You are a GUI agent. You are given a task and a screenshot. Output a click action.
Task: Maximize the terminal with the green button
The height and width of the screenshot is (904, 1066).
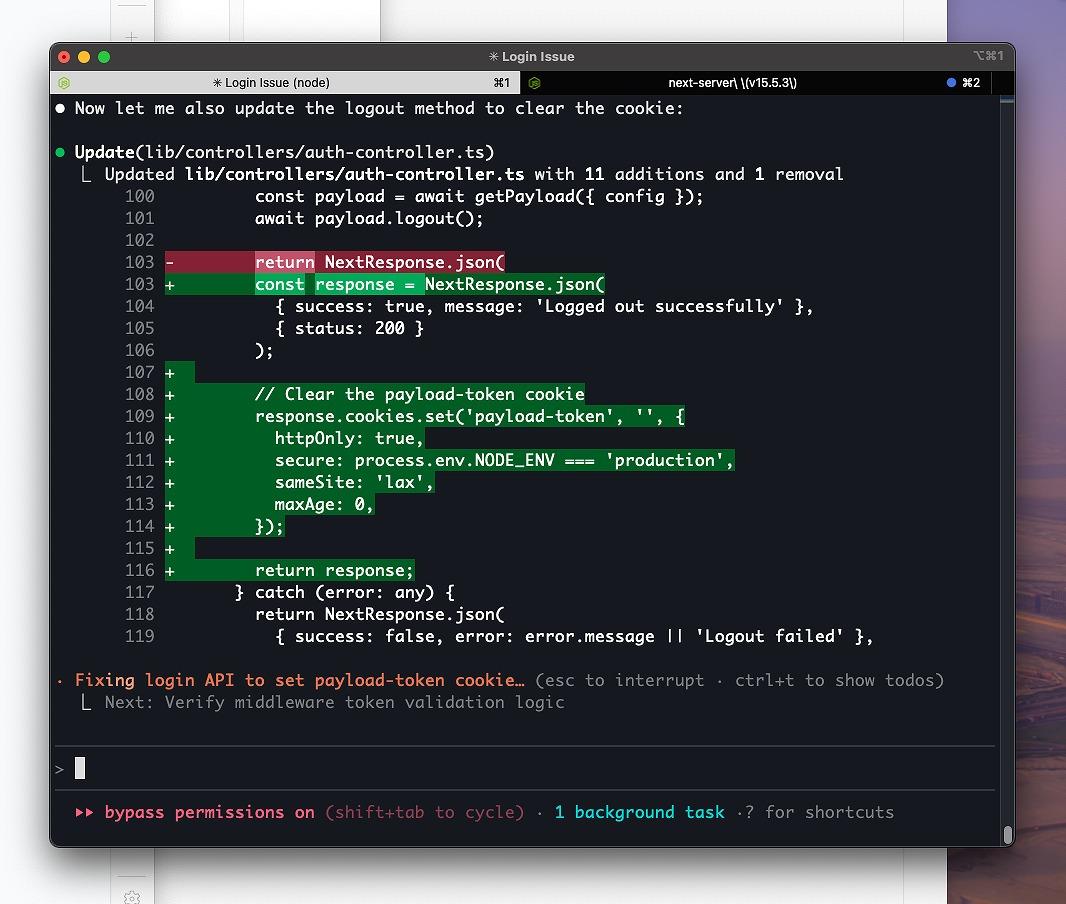tap(104, 57)
